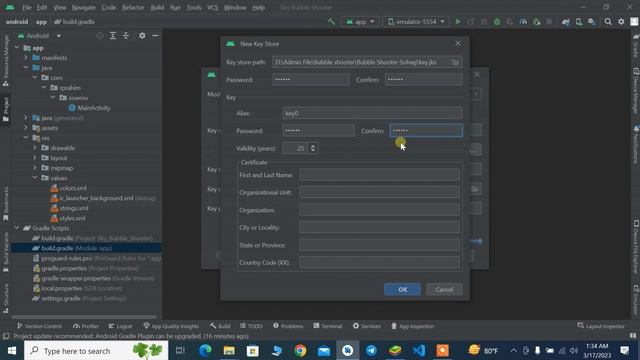Expand the layout folder
The height and width of the screenshot is (360, 640).
pos(35,158)
